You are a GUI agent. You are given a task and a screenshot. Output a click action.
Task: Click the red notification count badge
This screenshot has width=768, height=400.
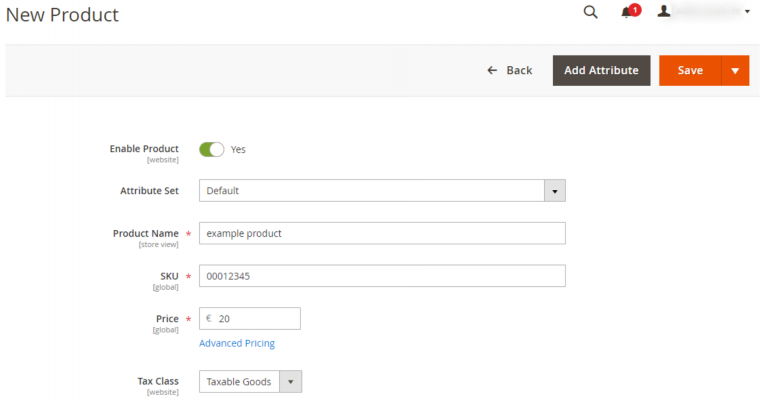(x=635, y=9)
